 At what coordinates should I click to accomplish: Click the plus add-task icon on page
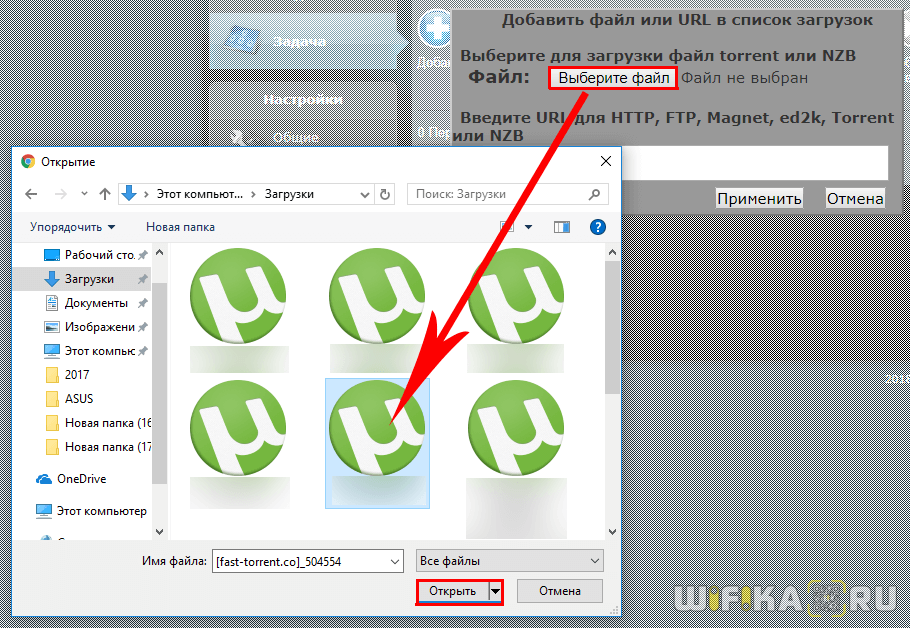click(x=435, y=29)
